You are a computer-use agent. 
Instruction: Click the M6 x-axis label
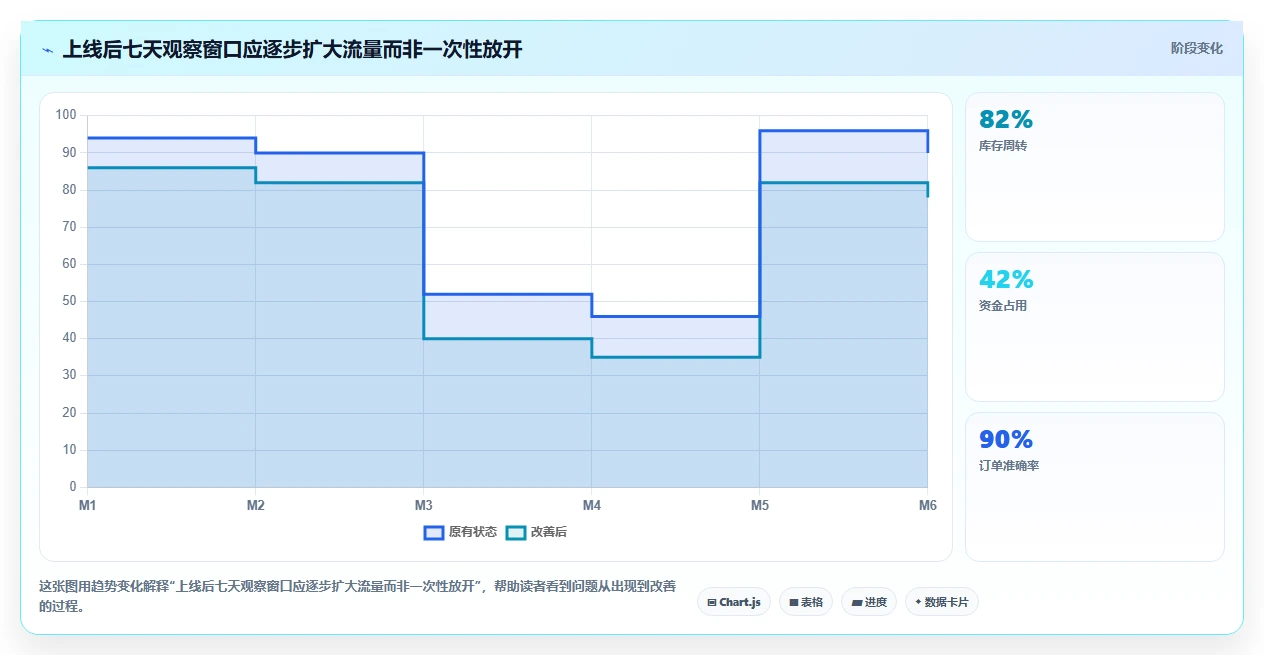[x=928, y=506]
